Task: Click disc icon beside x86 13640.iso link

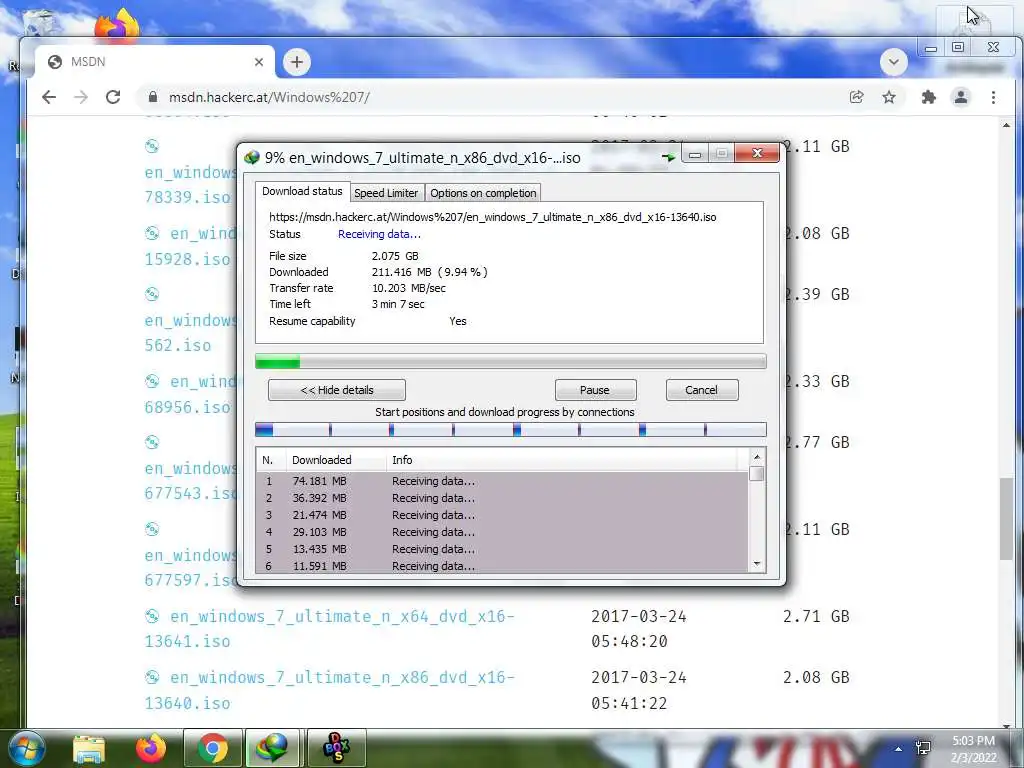Action: (152, 677)
